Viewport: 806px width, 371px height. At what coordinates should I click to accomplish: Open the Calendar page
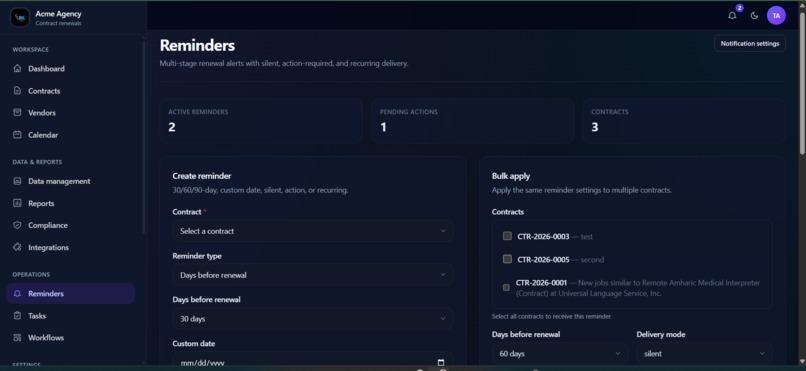pos(70,135)
